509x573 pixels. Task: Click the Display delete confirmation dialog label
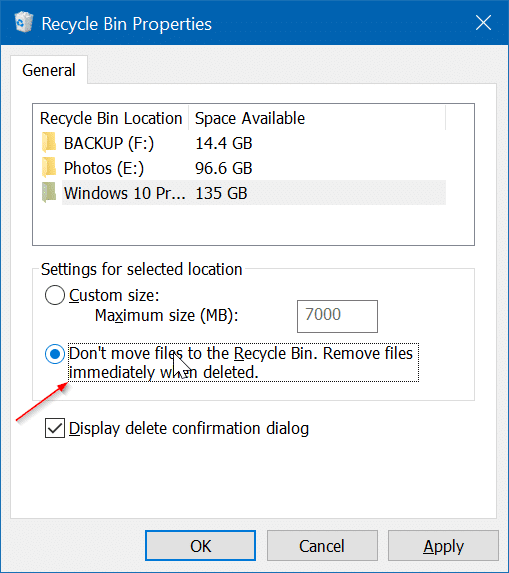coord(189,429)
